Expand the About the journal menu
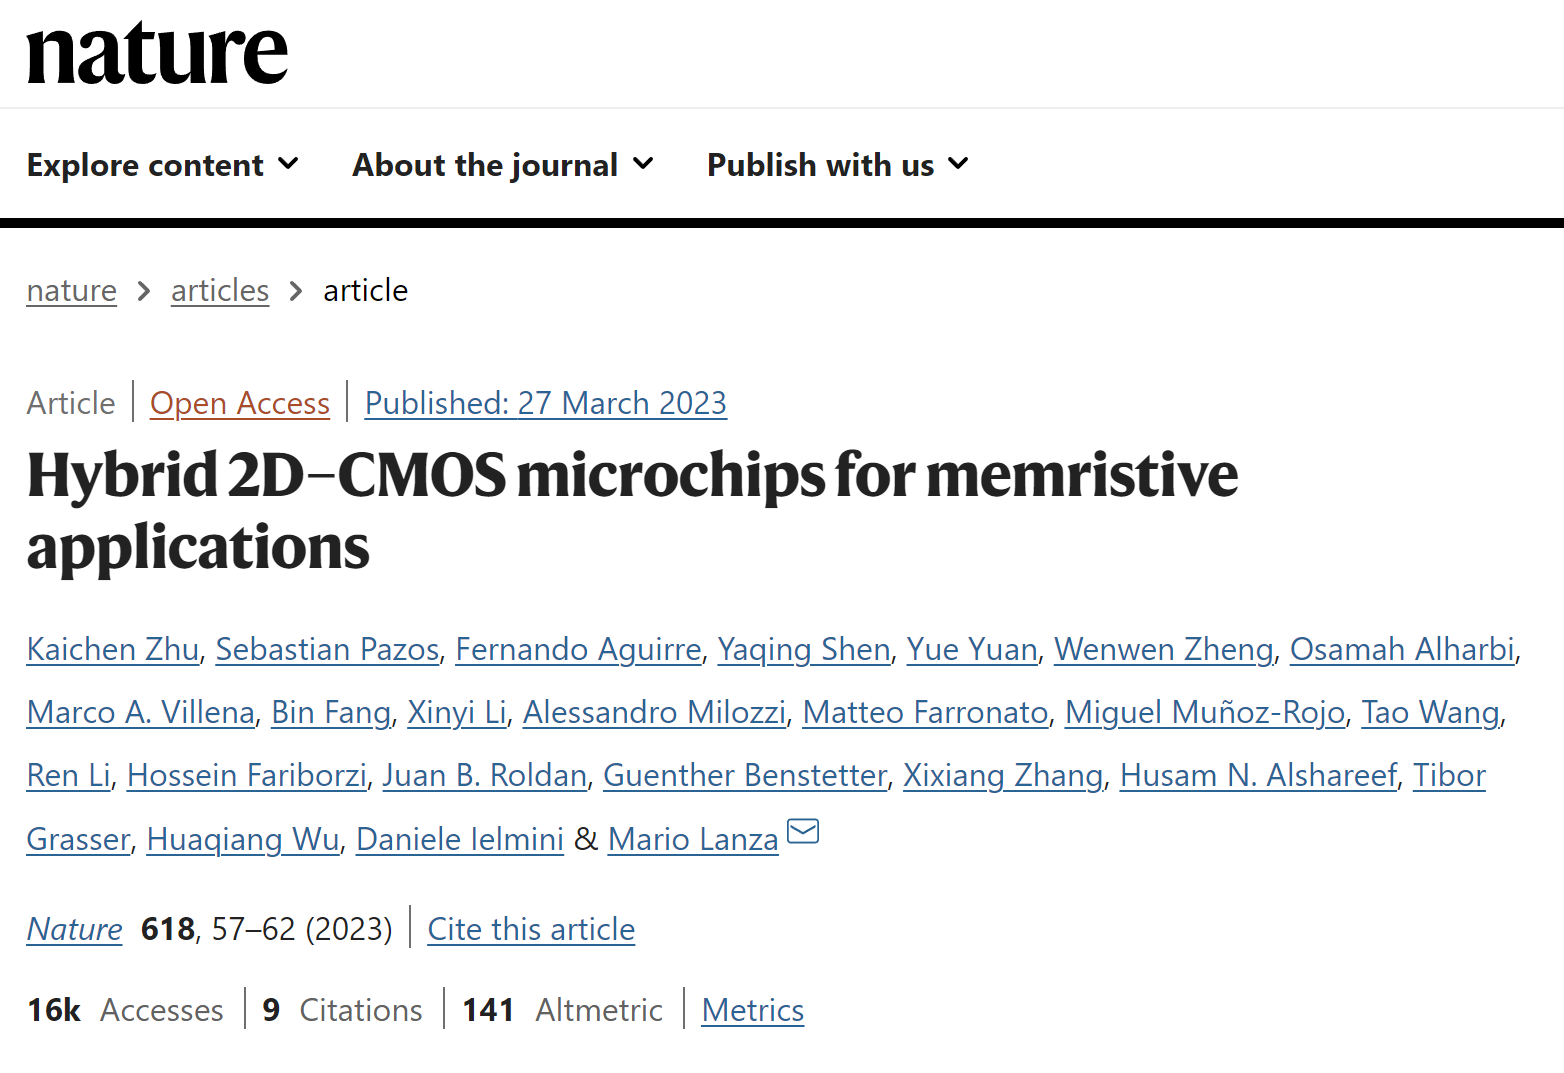Viewport: 1564px width, 1073px height. 502,165
